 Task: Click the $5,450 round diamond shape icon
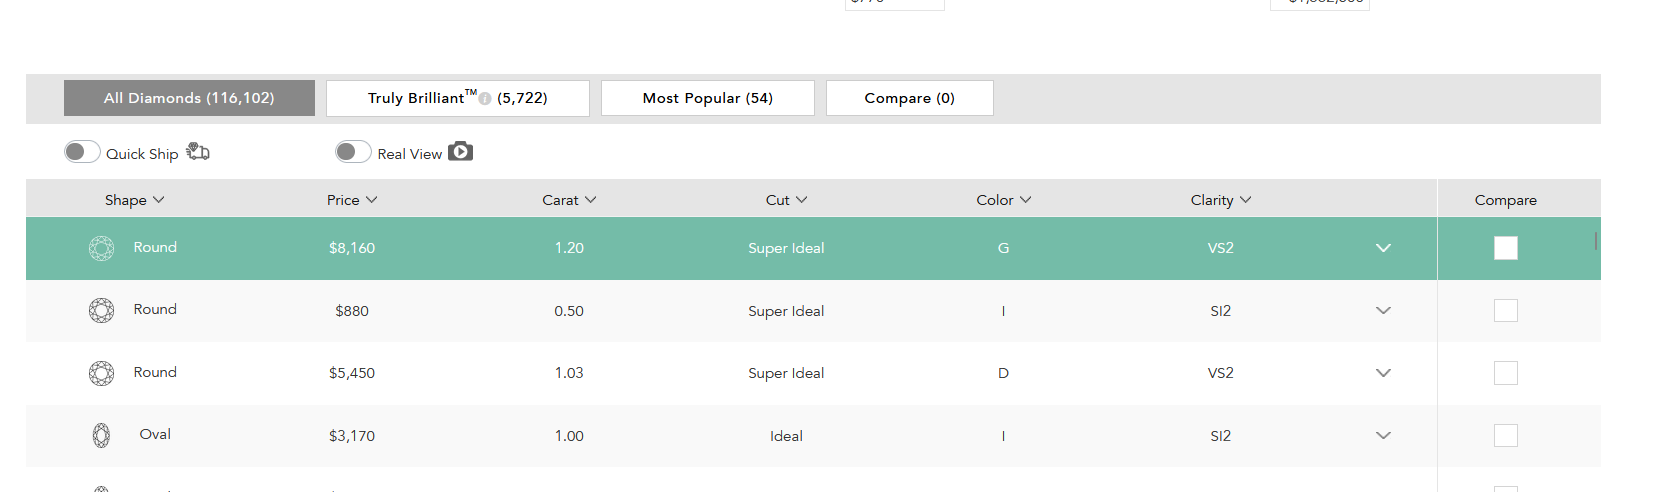click(x=101, y=373)
